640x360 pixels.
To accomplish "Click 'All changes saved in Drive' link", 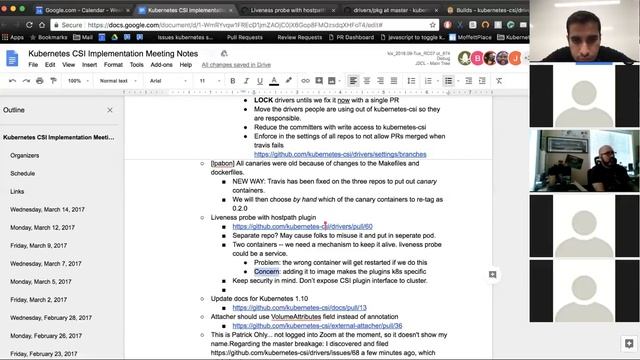I will pyautogui.click(x=236, y=65).
